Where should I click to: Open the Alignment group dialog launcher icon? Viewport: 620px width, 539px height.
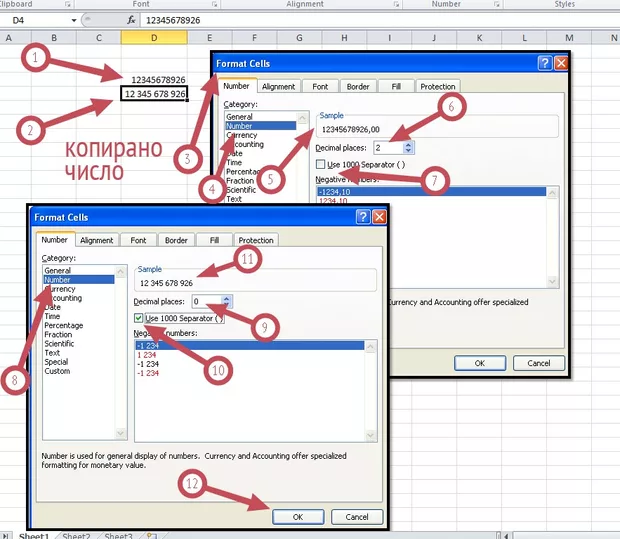396,4
